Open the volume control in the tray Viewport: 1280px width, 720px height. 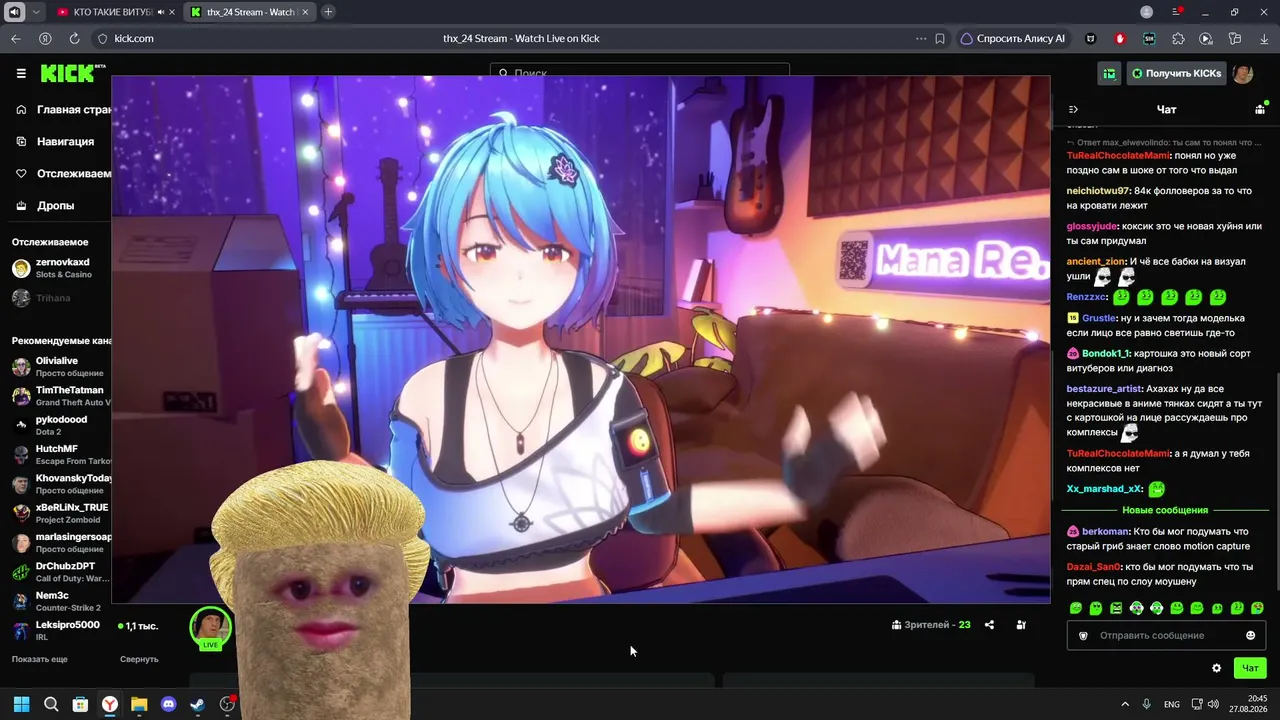pos(1213,705)
